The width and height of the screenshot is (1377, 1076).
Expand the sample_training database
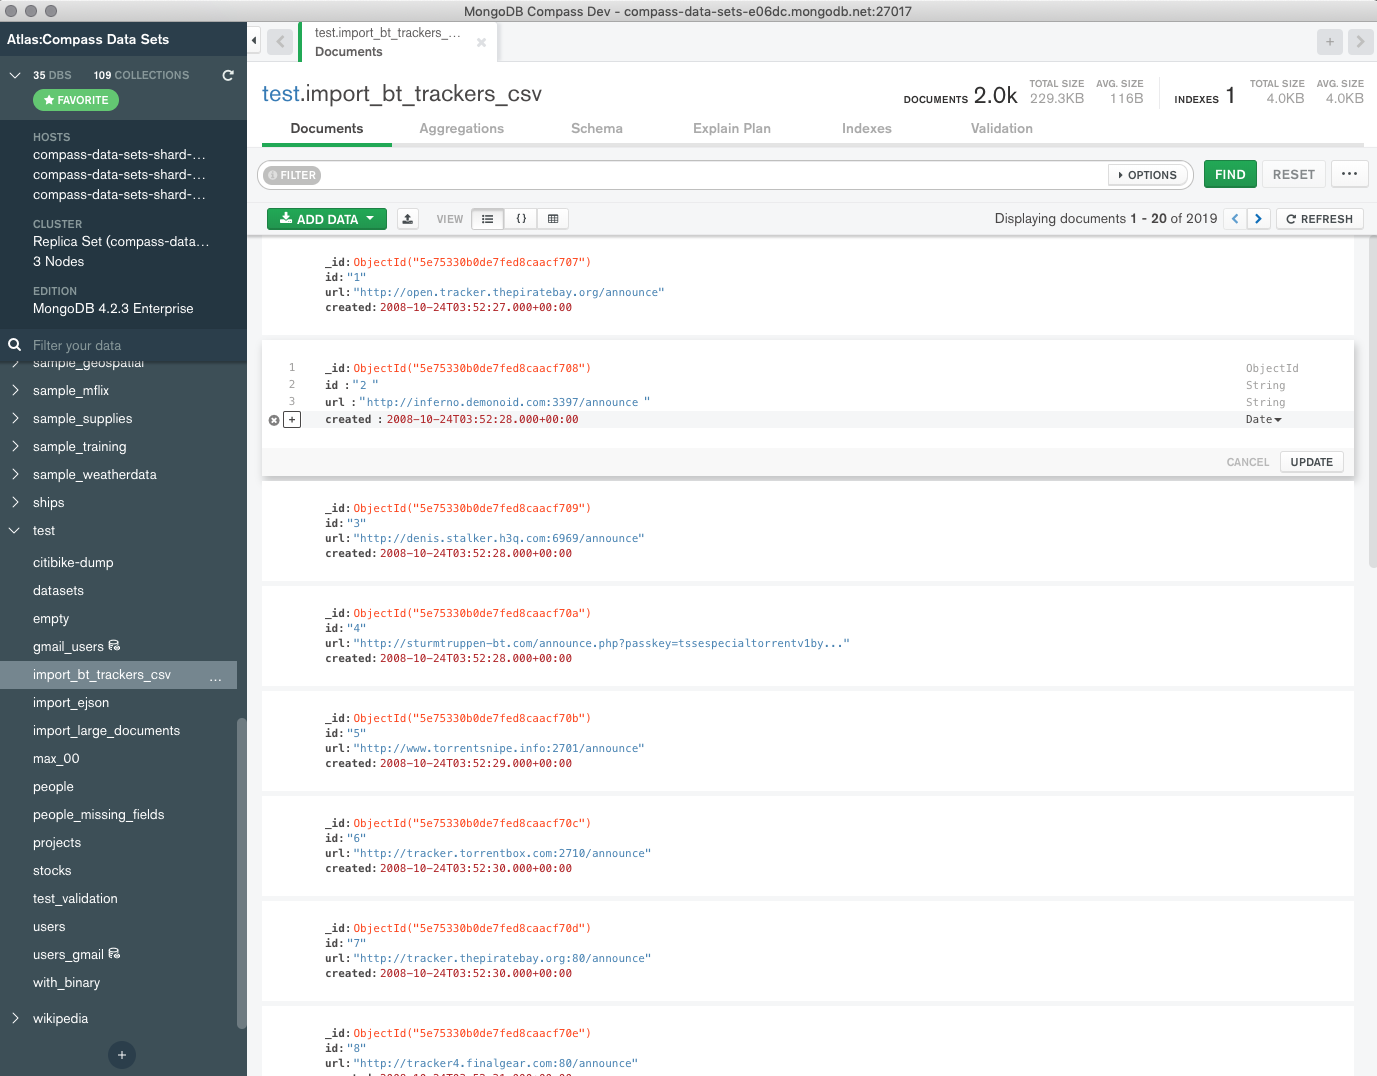pyautogui.click(x=15, y=447)
